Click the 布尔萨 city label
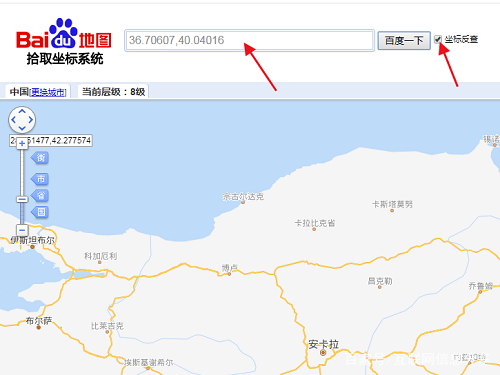Image resolution: width=500 pixels, height=375 pixels. coord(39,321)
